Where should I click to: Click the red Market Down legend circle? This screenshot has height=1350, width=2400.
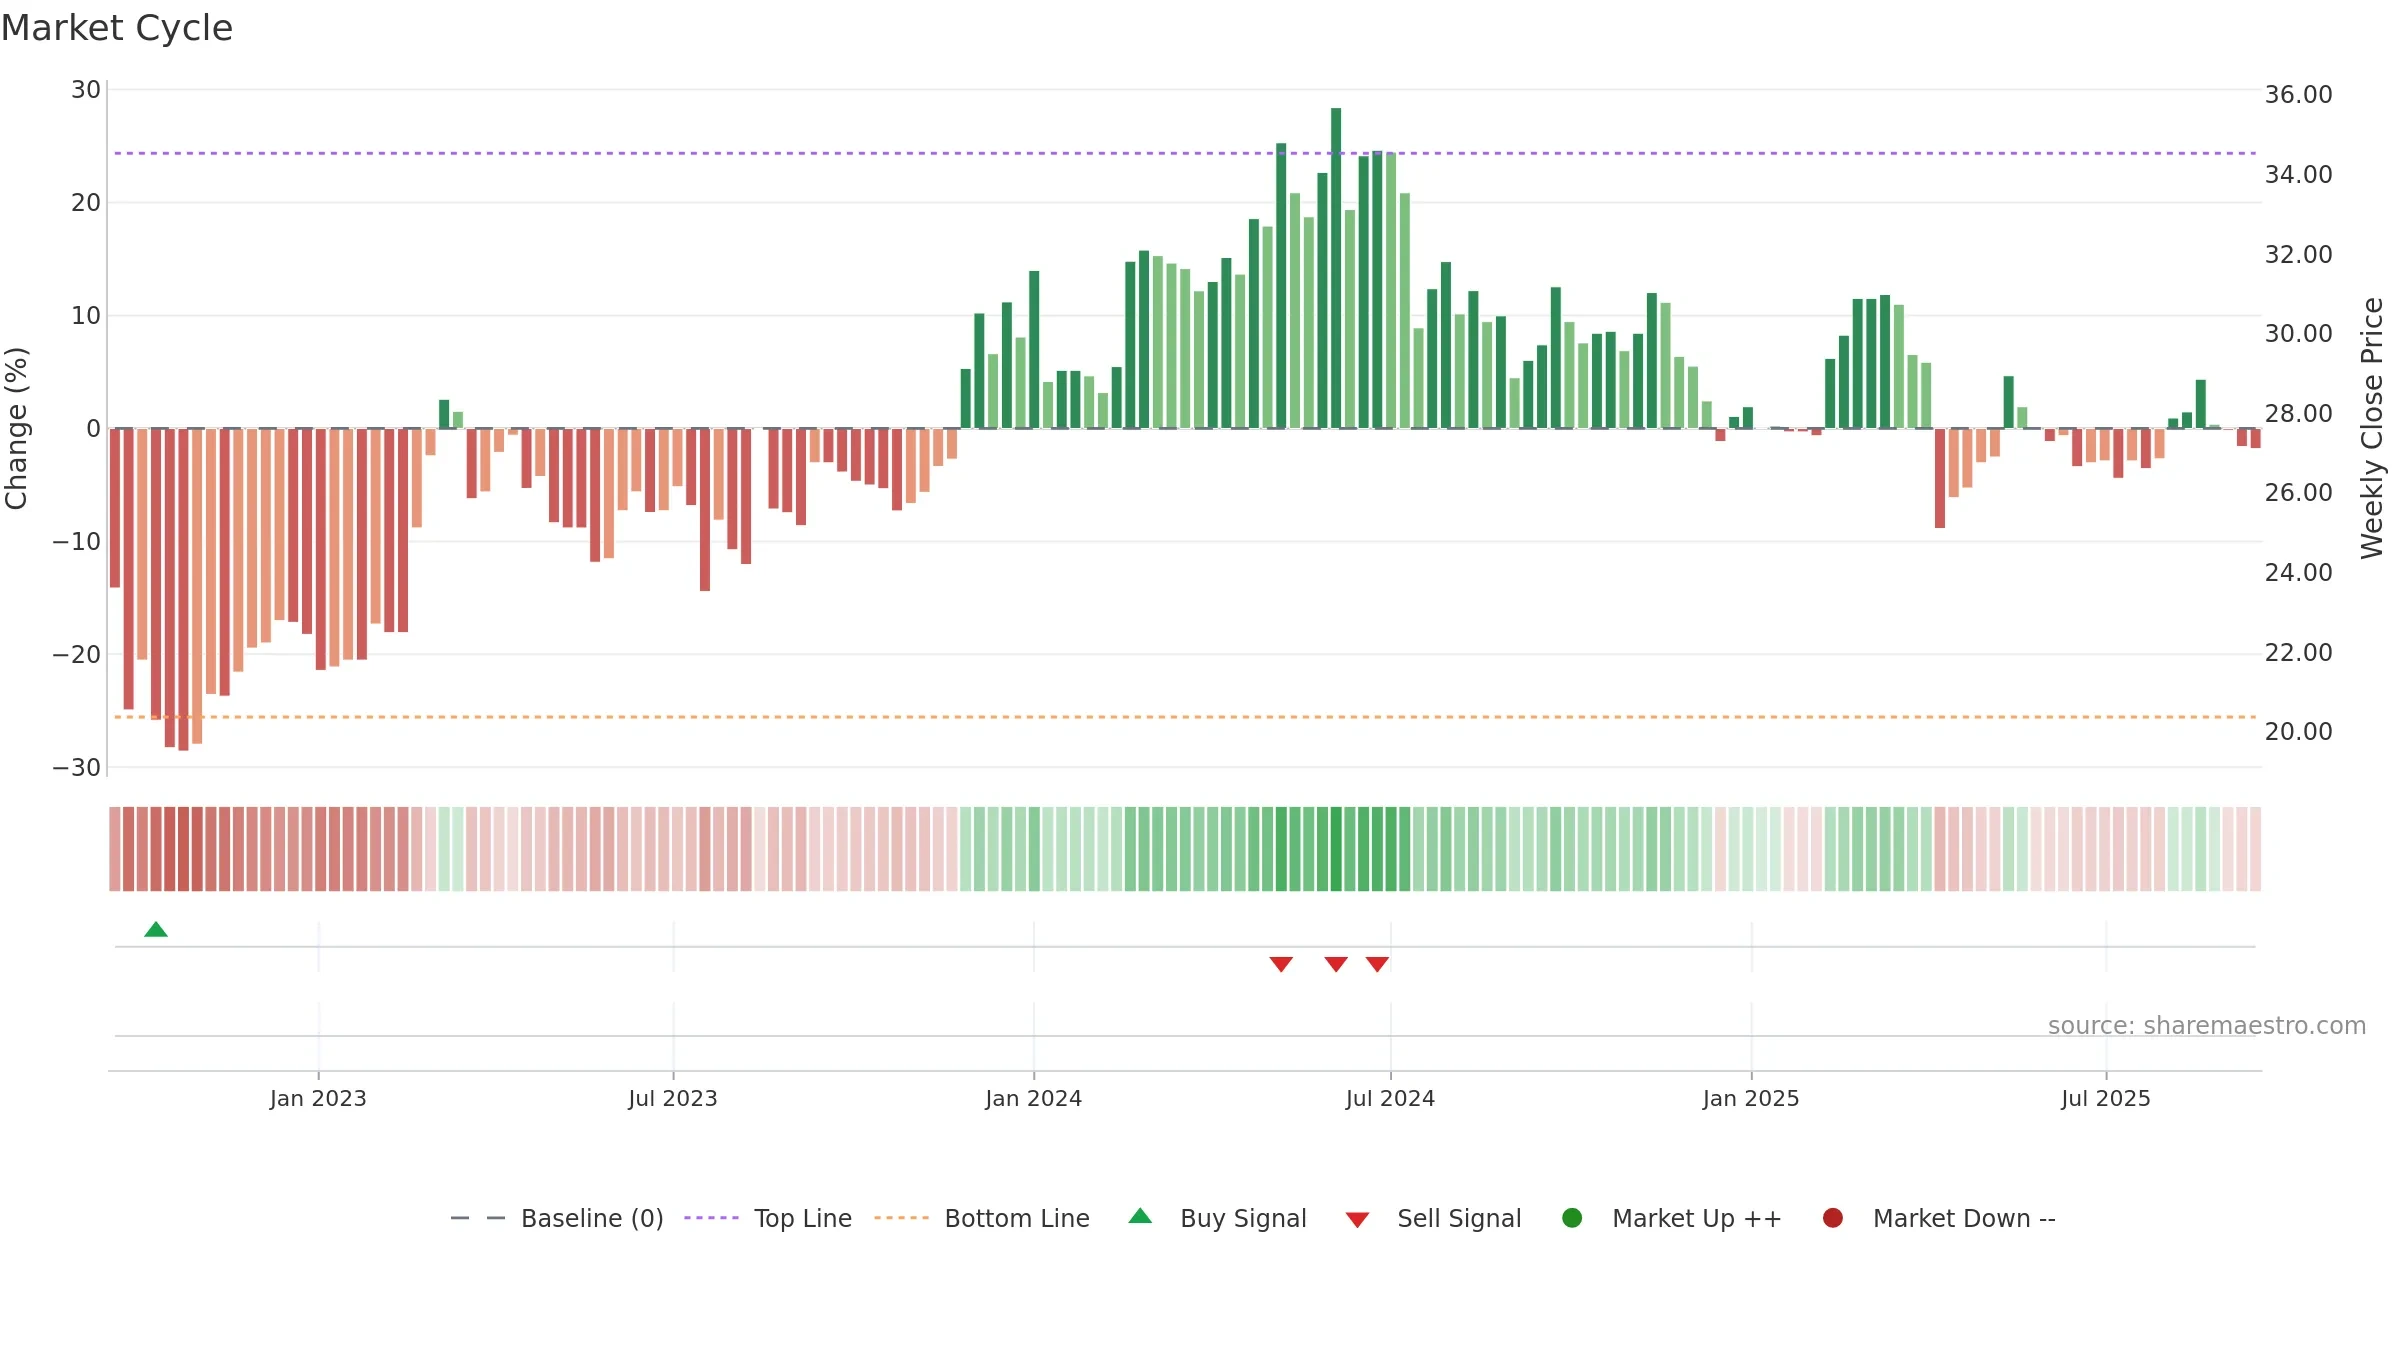click(x=1833, y=1218)
